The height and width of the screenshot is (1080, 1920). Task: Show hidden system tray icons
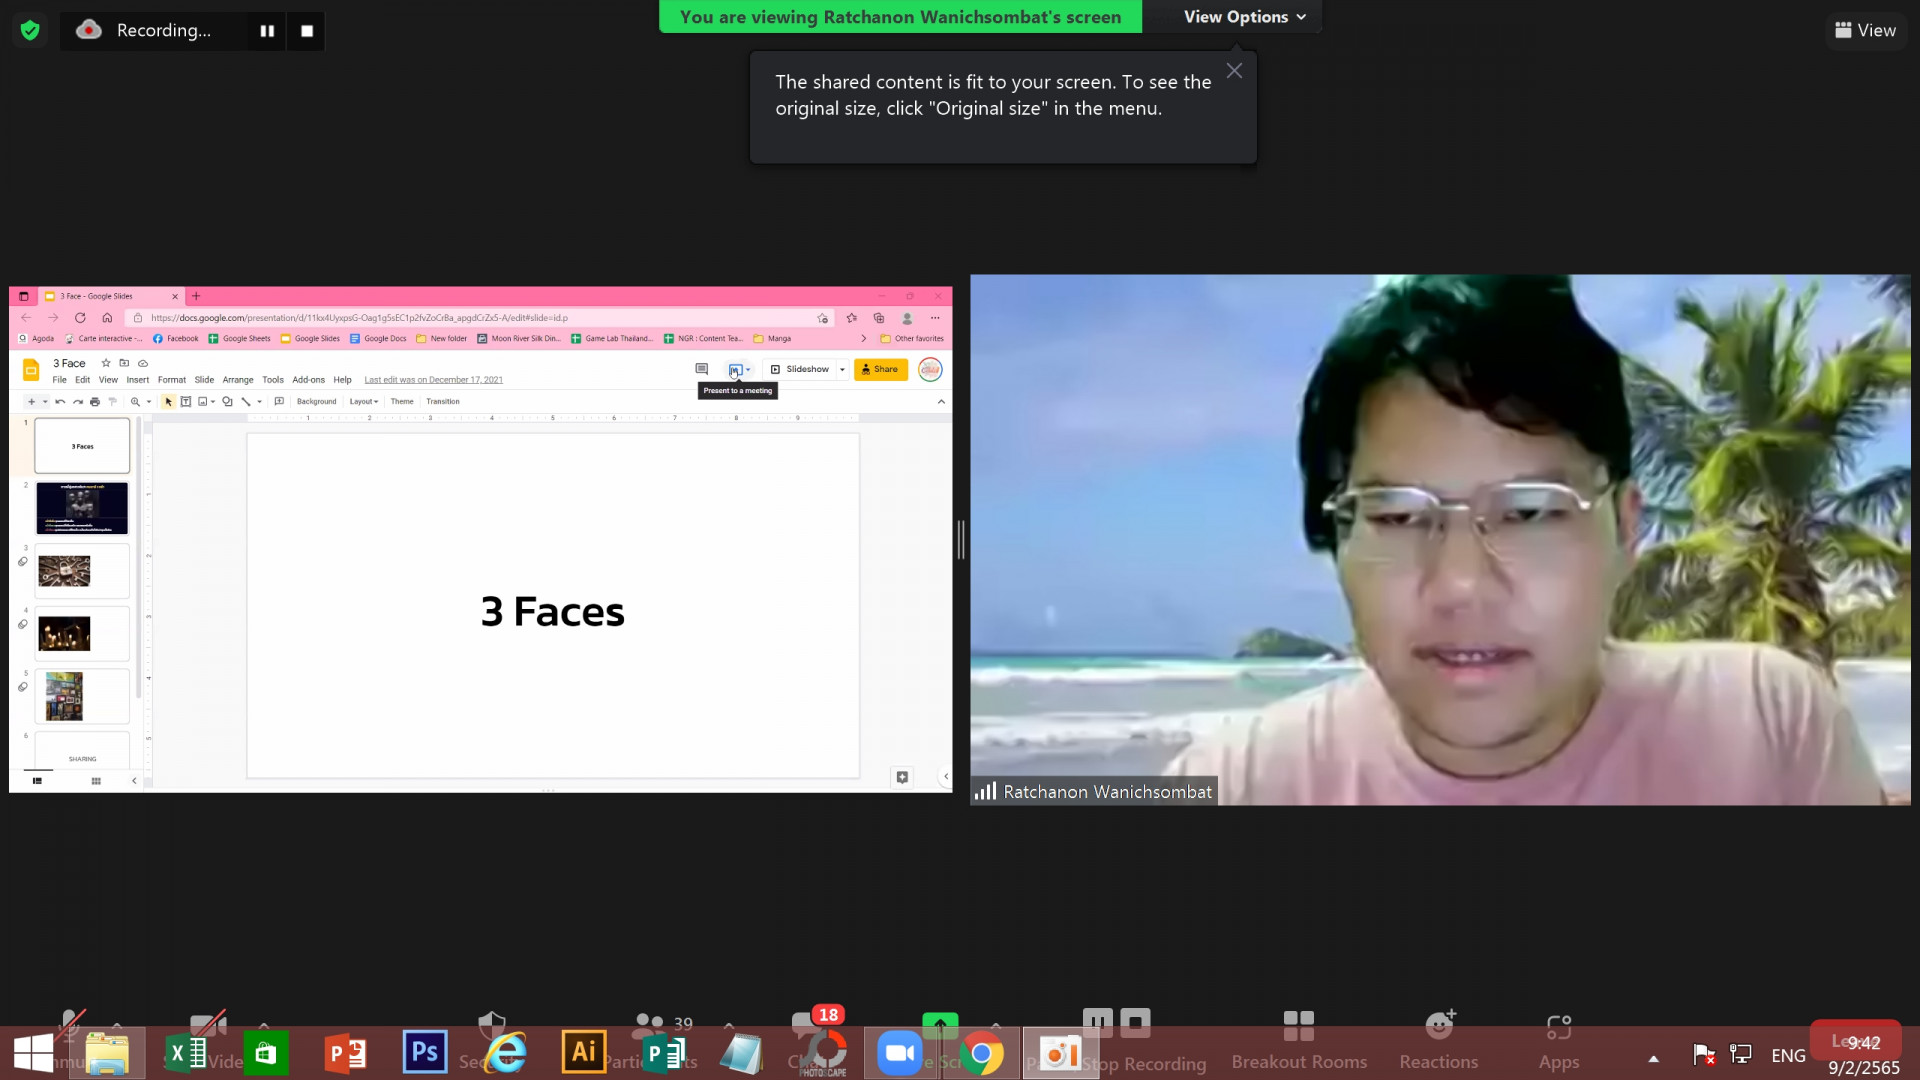click(x=1653, y=1057)
